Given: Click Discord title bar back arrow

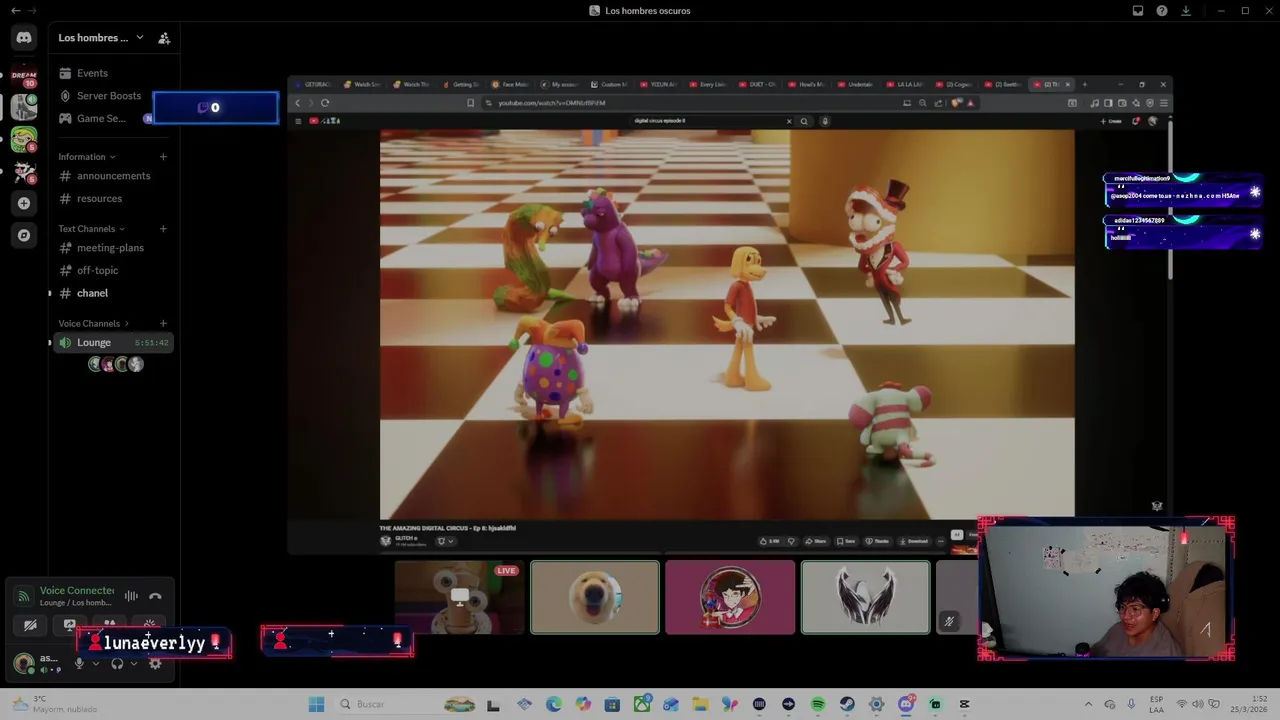Looking at the screenshot, I should [x=15, y=11].
